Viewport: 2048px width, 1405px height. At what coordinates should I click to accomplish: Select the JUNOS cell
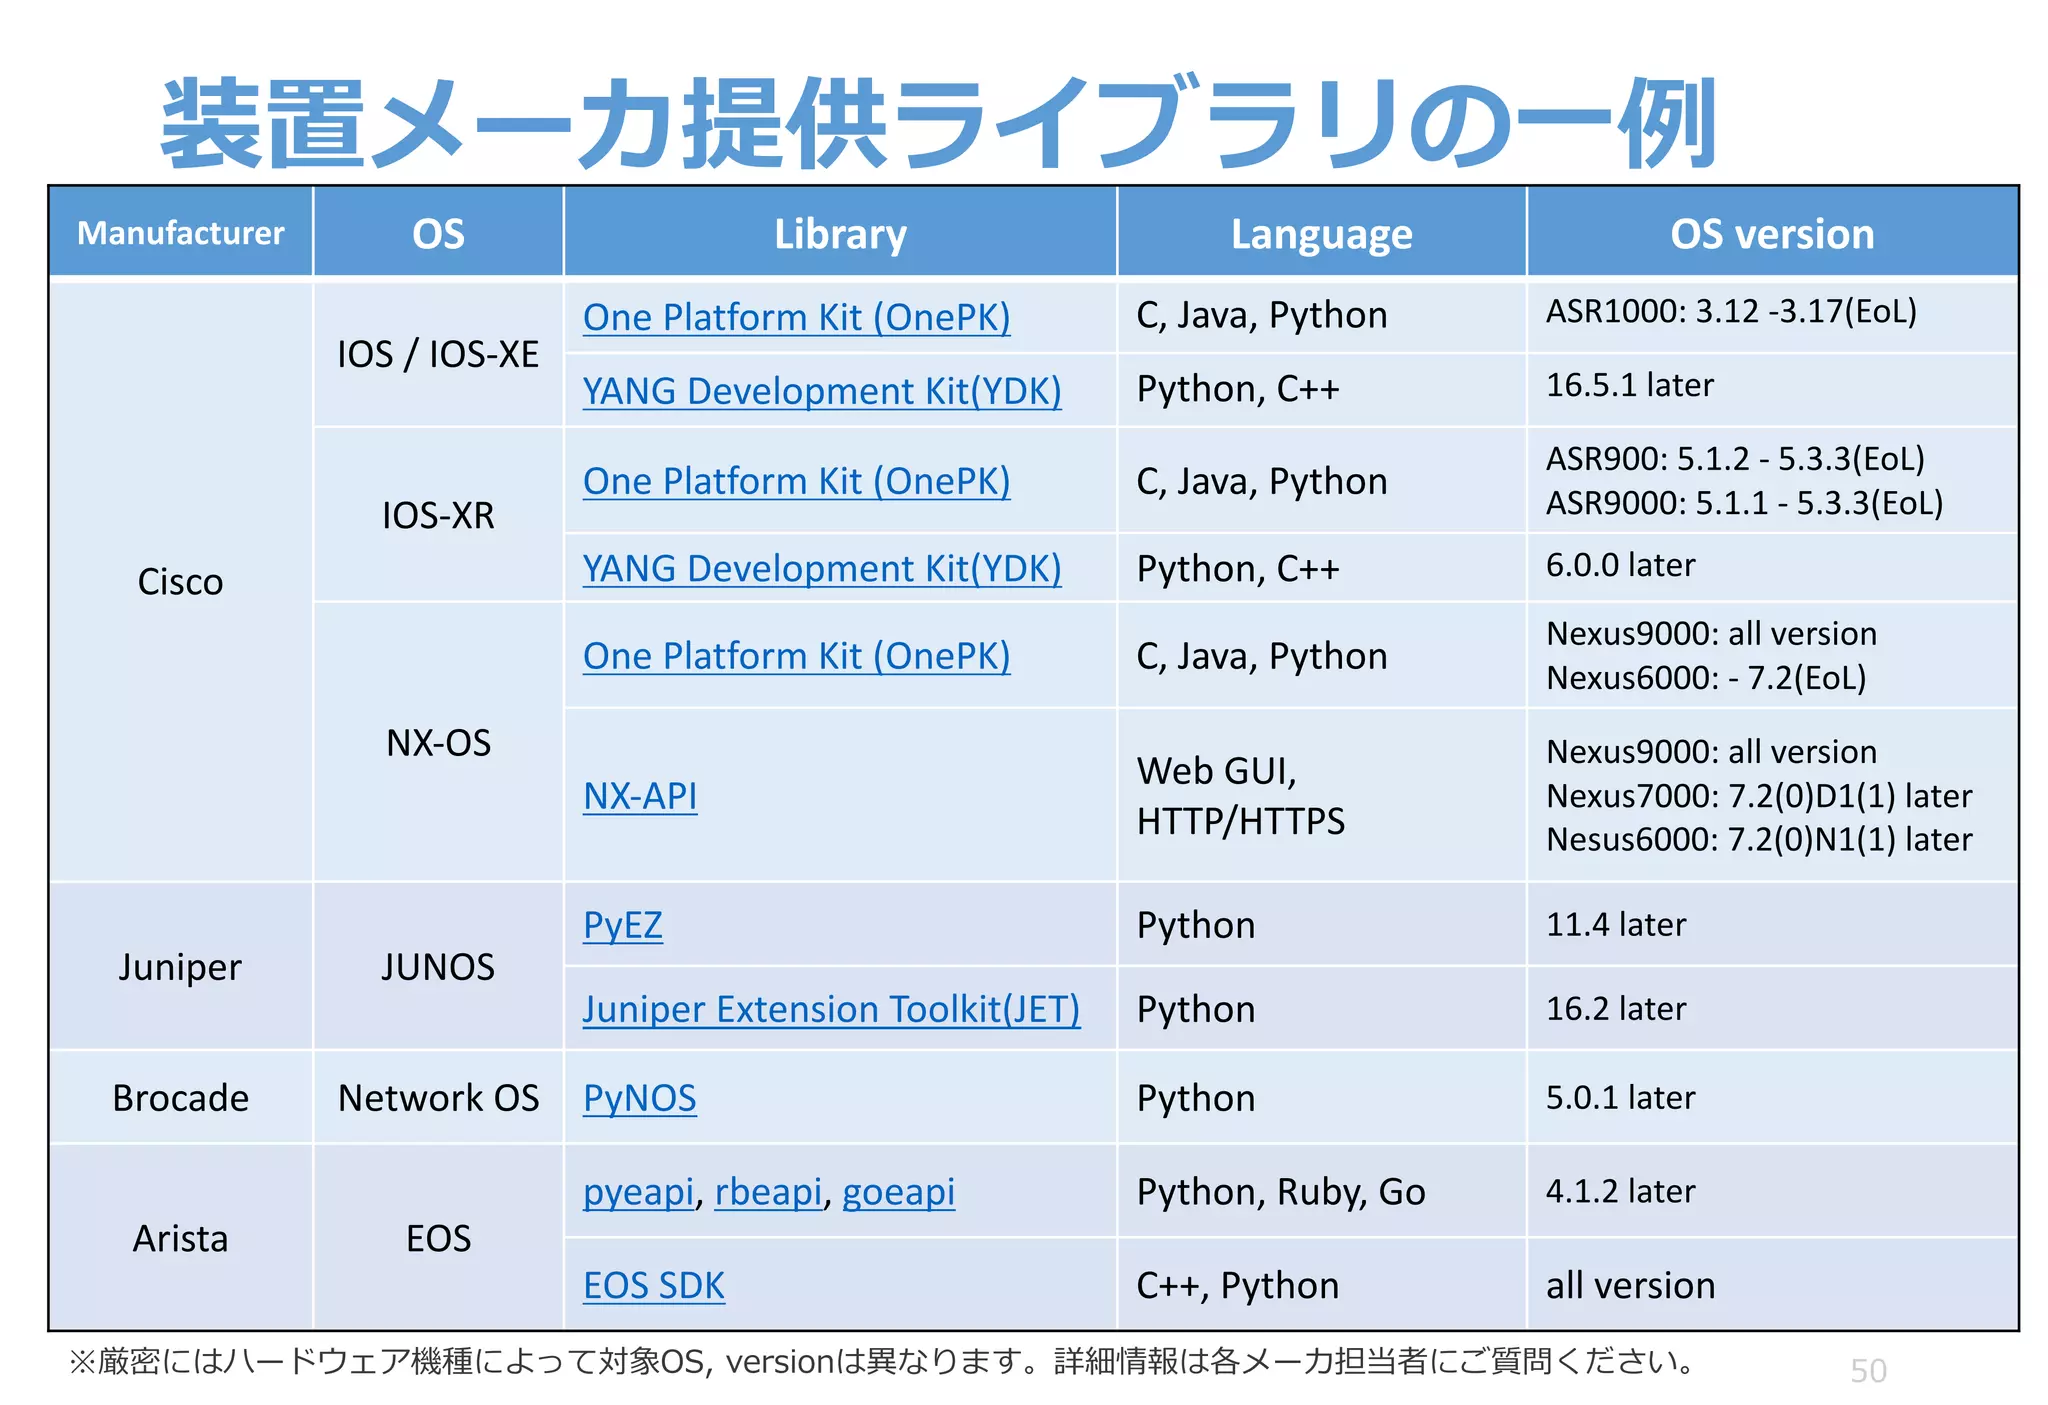tap(439, 967)
